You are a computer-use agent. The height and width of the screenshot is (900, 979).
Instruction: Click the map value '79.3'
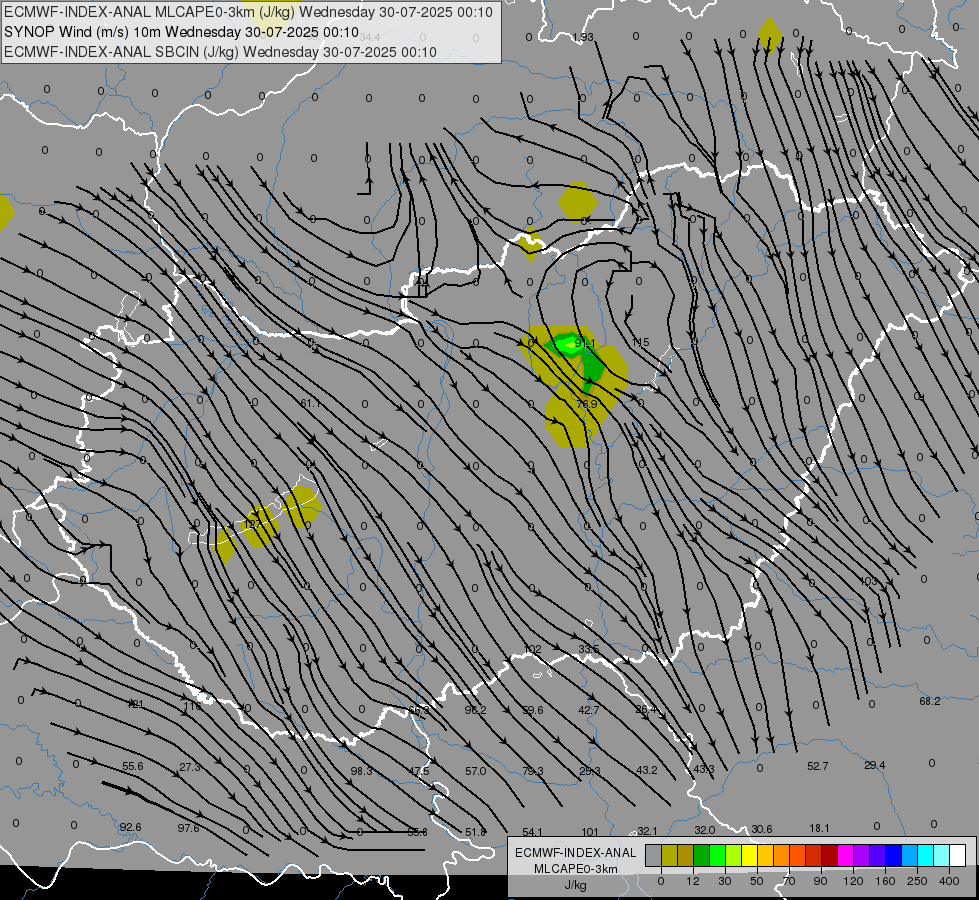pyautogui.click(x=533, y=771)
